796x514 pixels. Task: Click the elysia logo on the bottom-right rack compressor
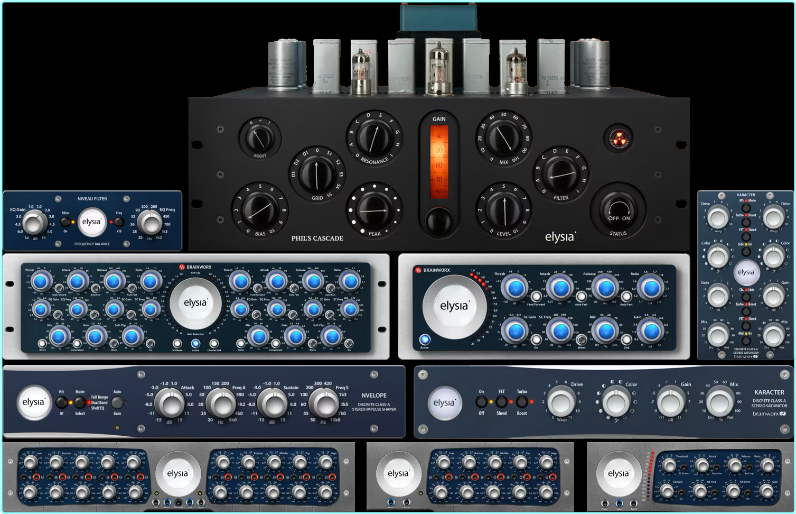618,473
